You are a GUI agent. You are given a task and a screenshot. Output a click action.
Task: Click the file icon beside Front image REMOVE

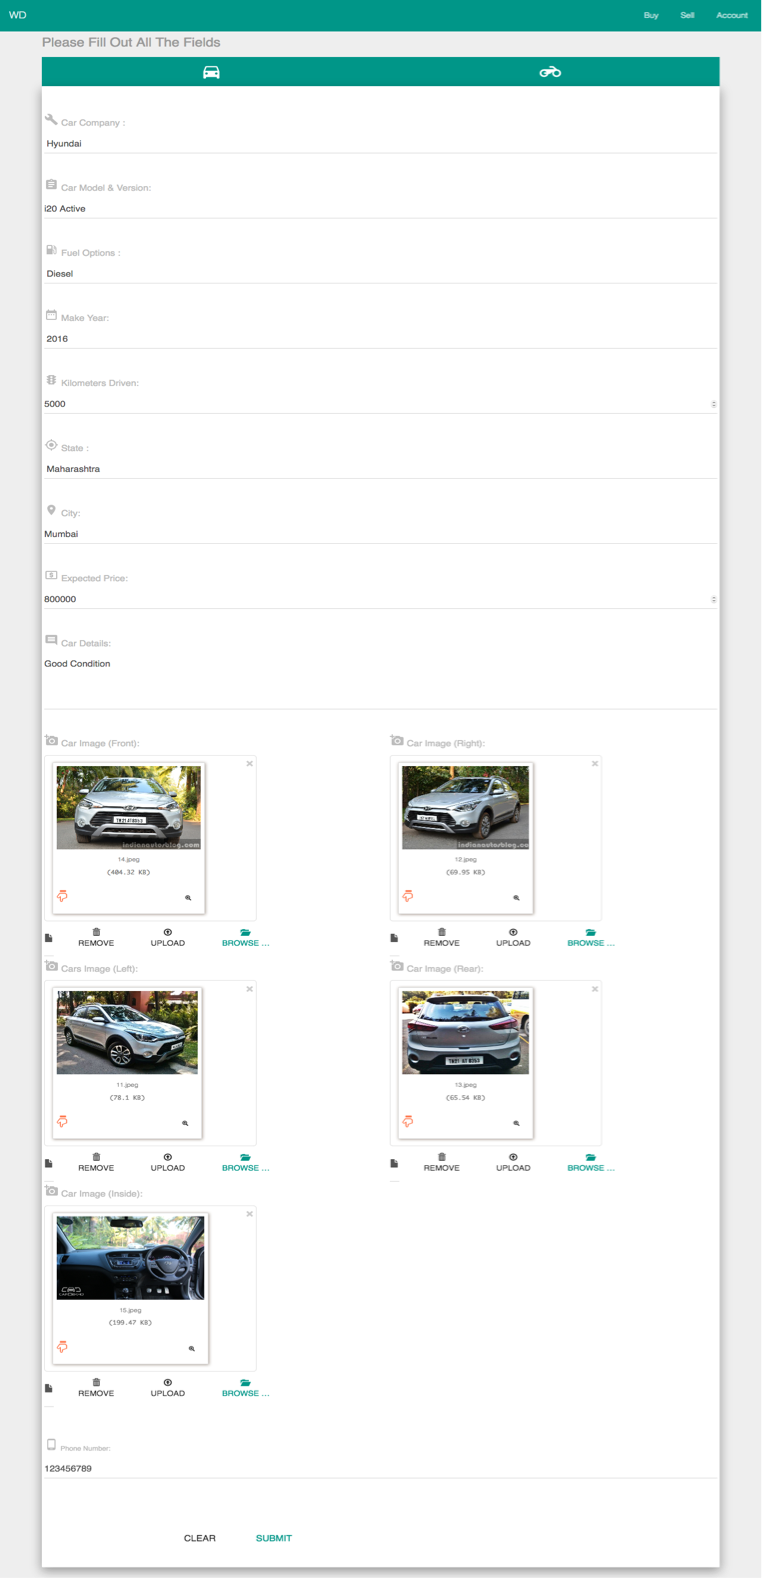[49, 938]
